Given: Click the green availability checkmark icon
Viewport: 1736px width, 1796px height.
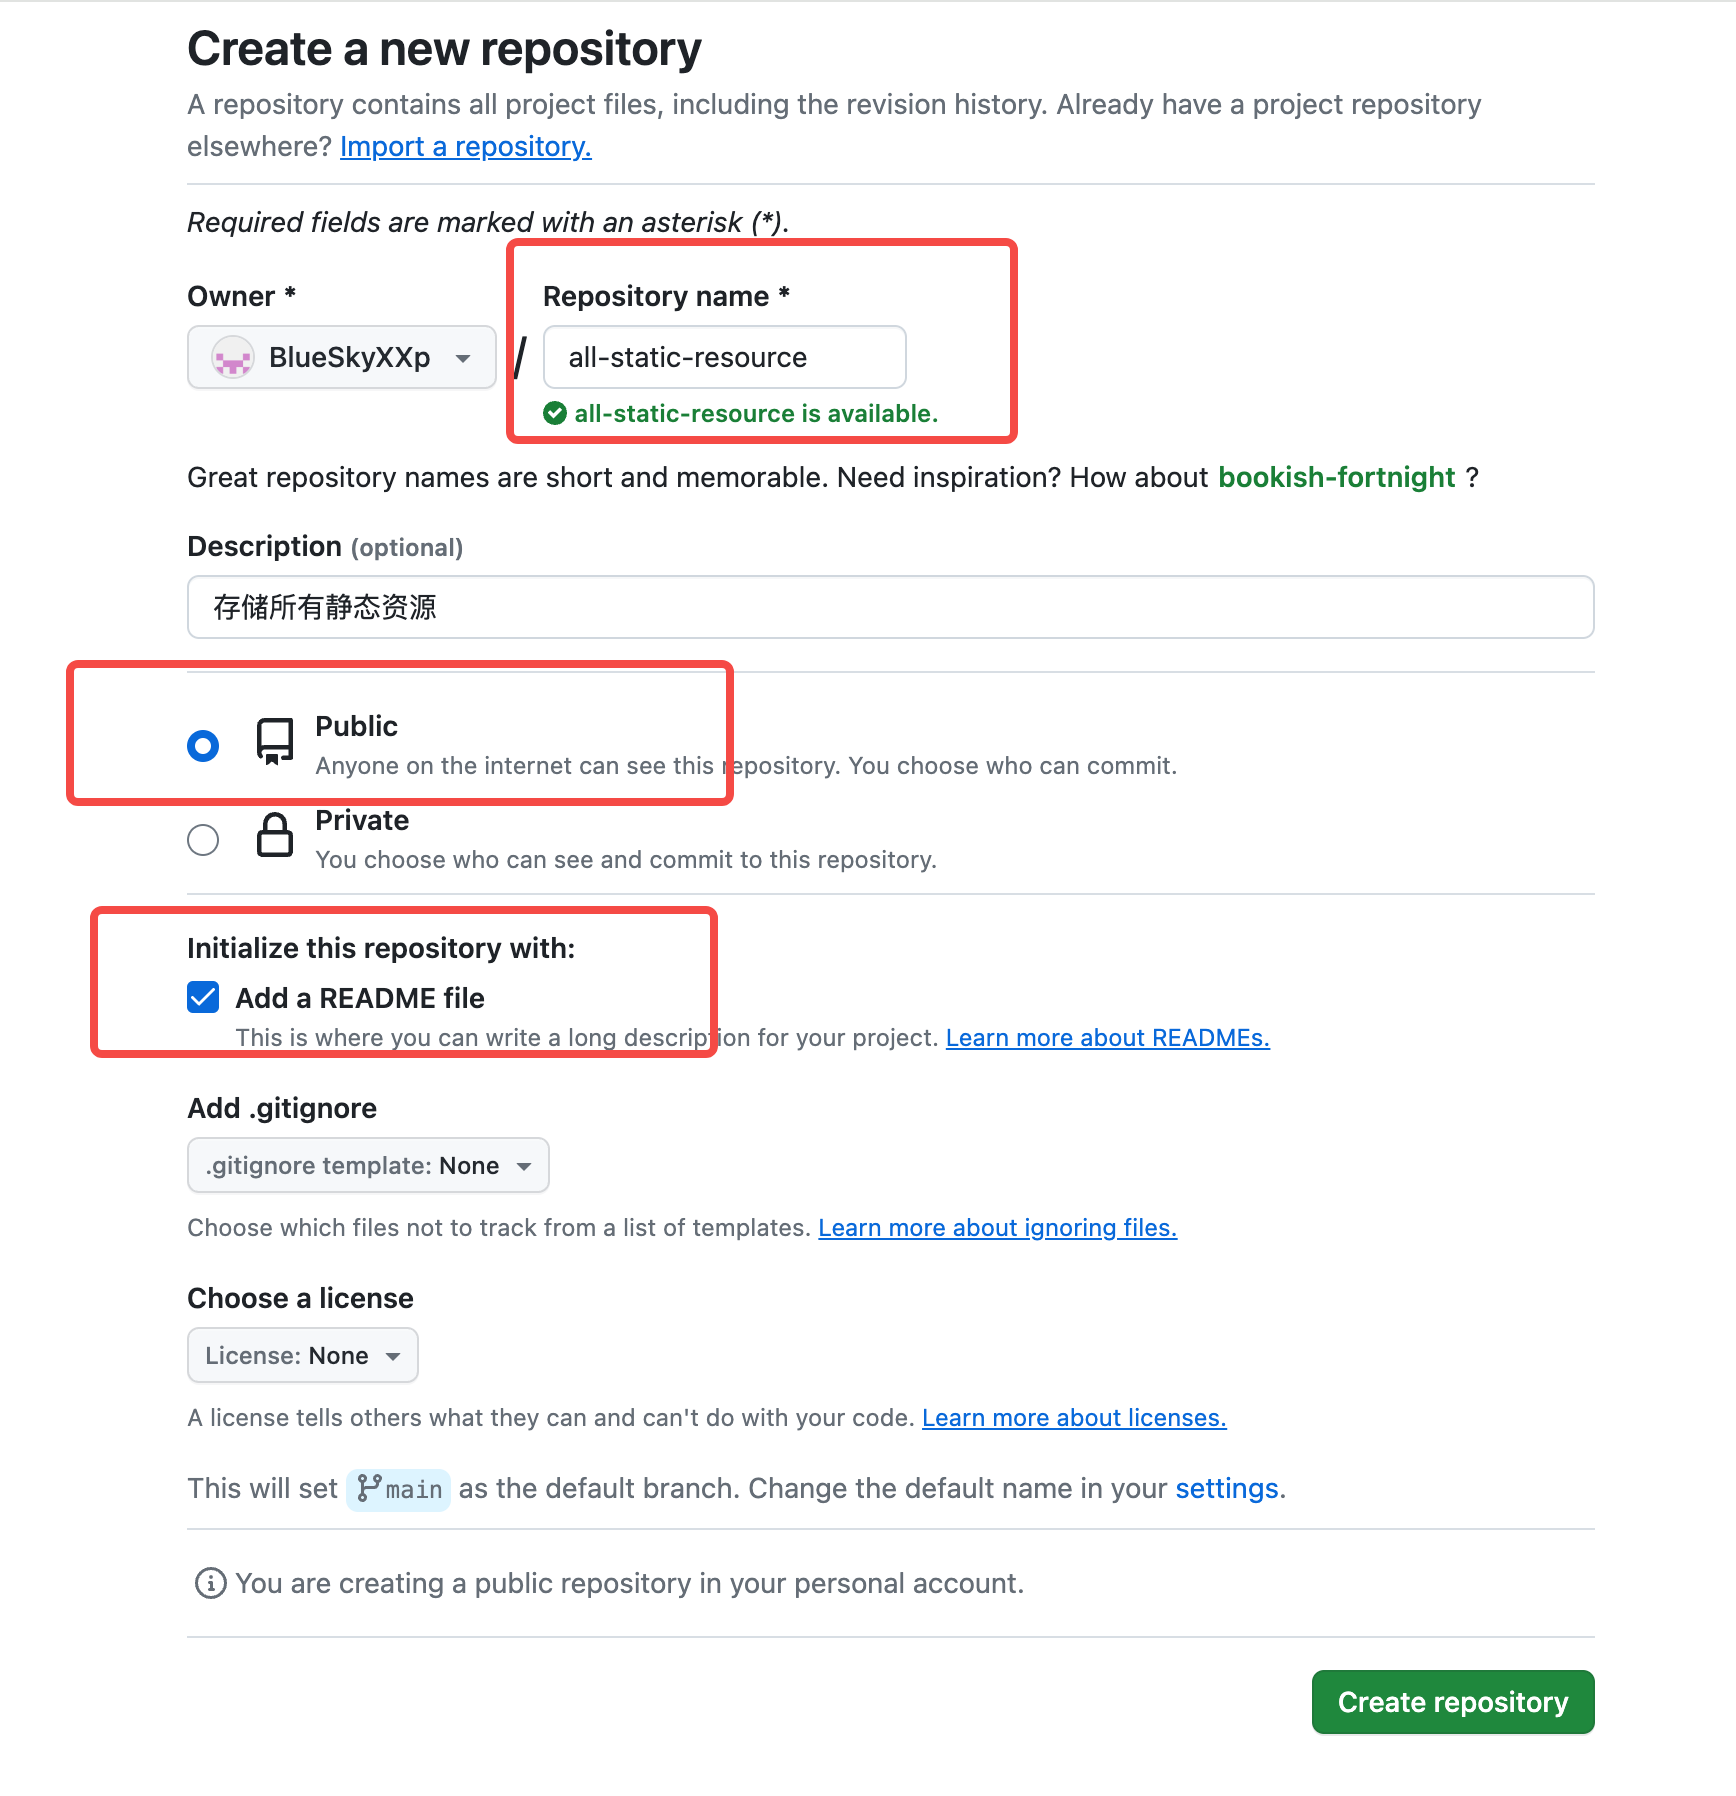Looking at the screenshot, I should [x=555, y=413].
